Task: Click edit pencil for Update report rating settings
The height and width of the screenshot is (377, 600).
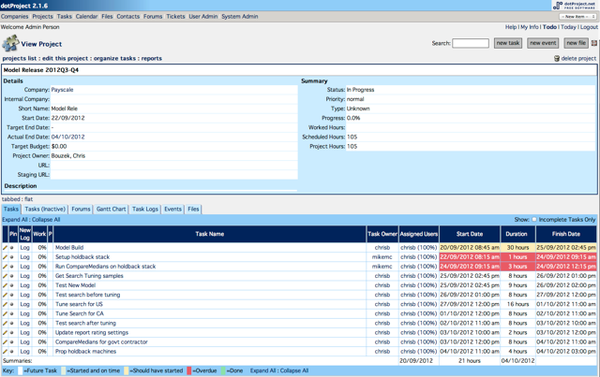Action: (x=5, y=333)
